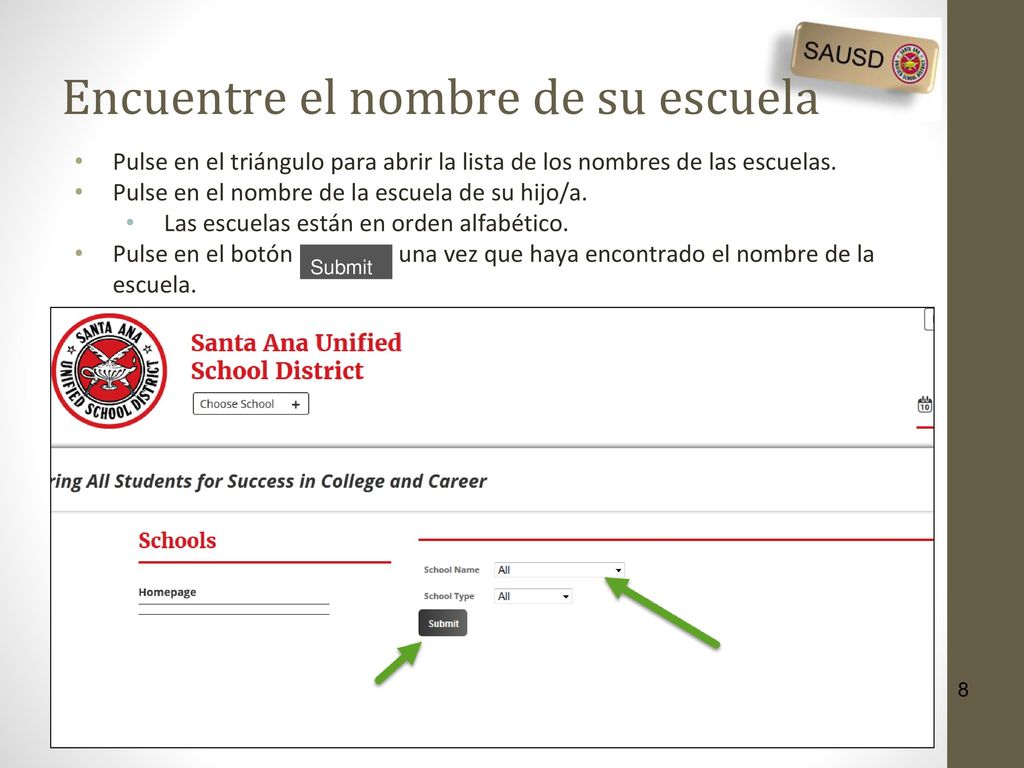
Task: Click the School Name label
Action: (x=451, y=569)
